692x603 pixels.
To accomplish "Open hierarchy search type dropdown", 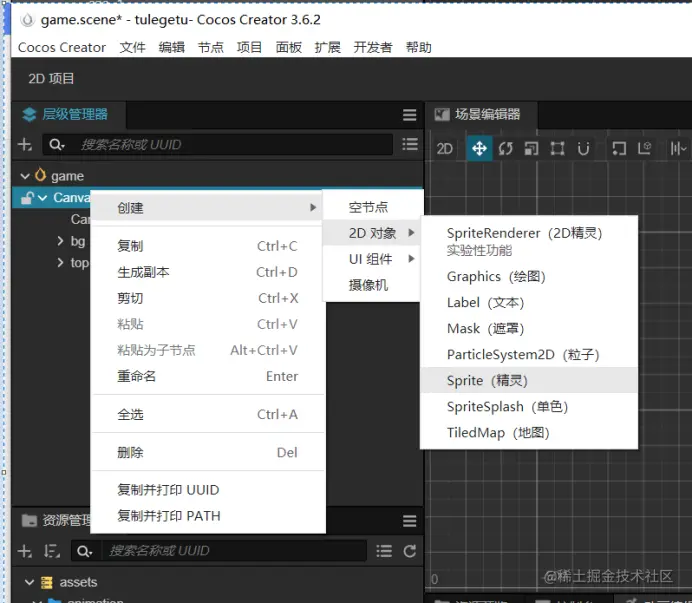I will [57, 144].
